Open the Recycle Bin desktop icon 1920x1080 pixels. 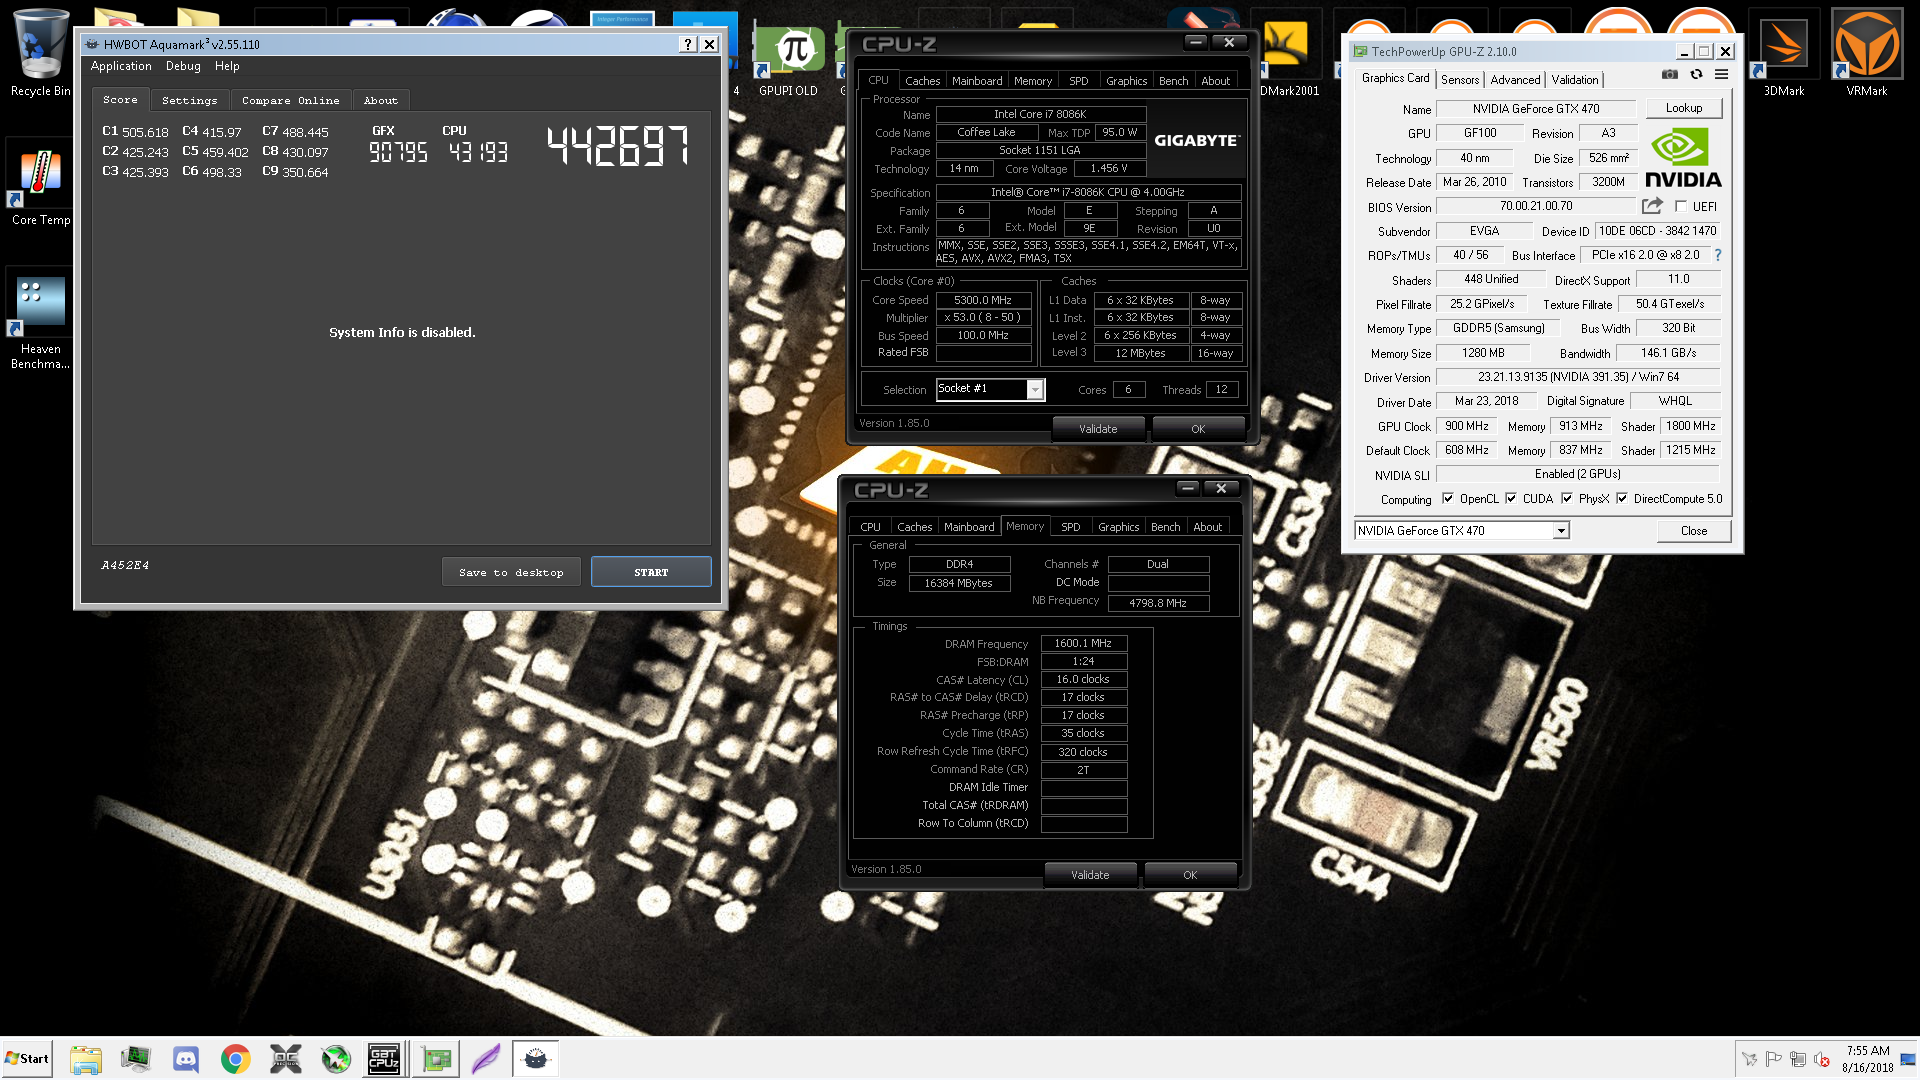pos(40,53)
